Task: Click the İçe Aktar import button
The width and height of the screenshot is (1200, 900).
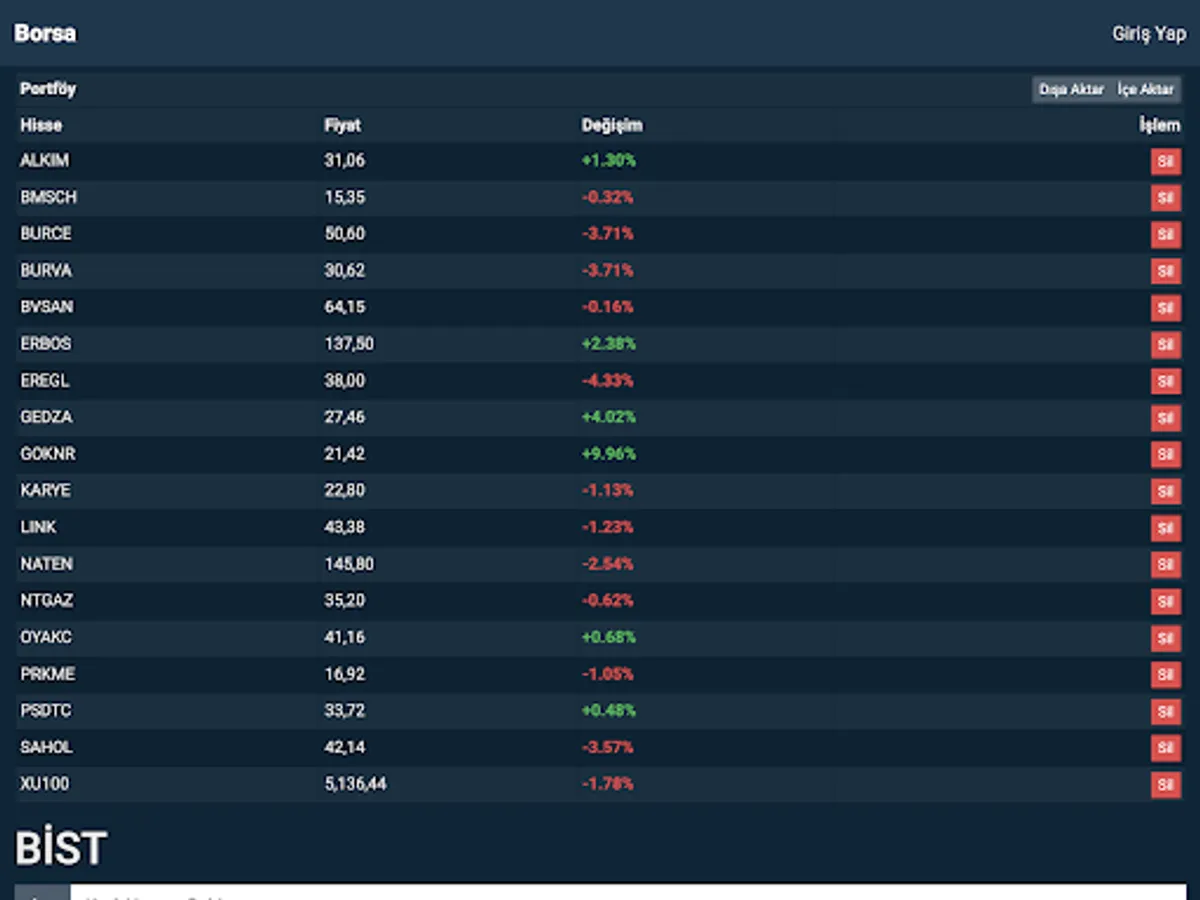Action: coord(1146,90)
